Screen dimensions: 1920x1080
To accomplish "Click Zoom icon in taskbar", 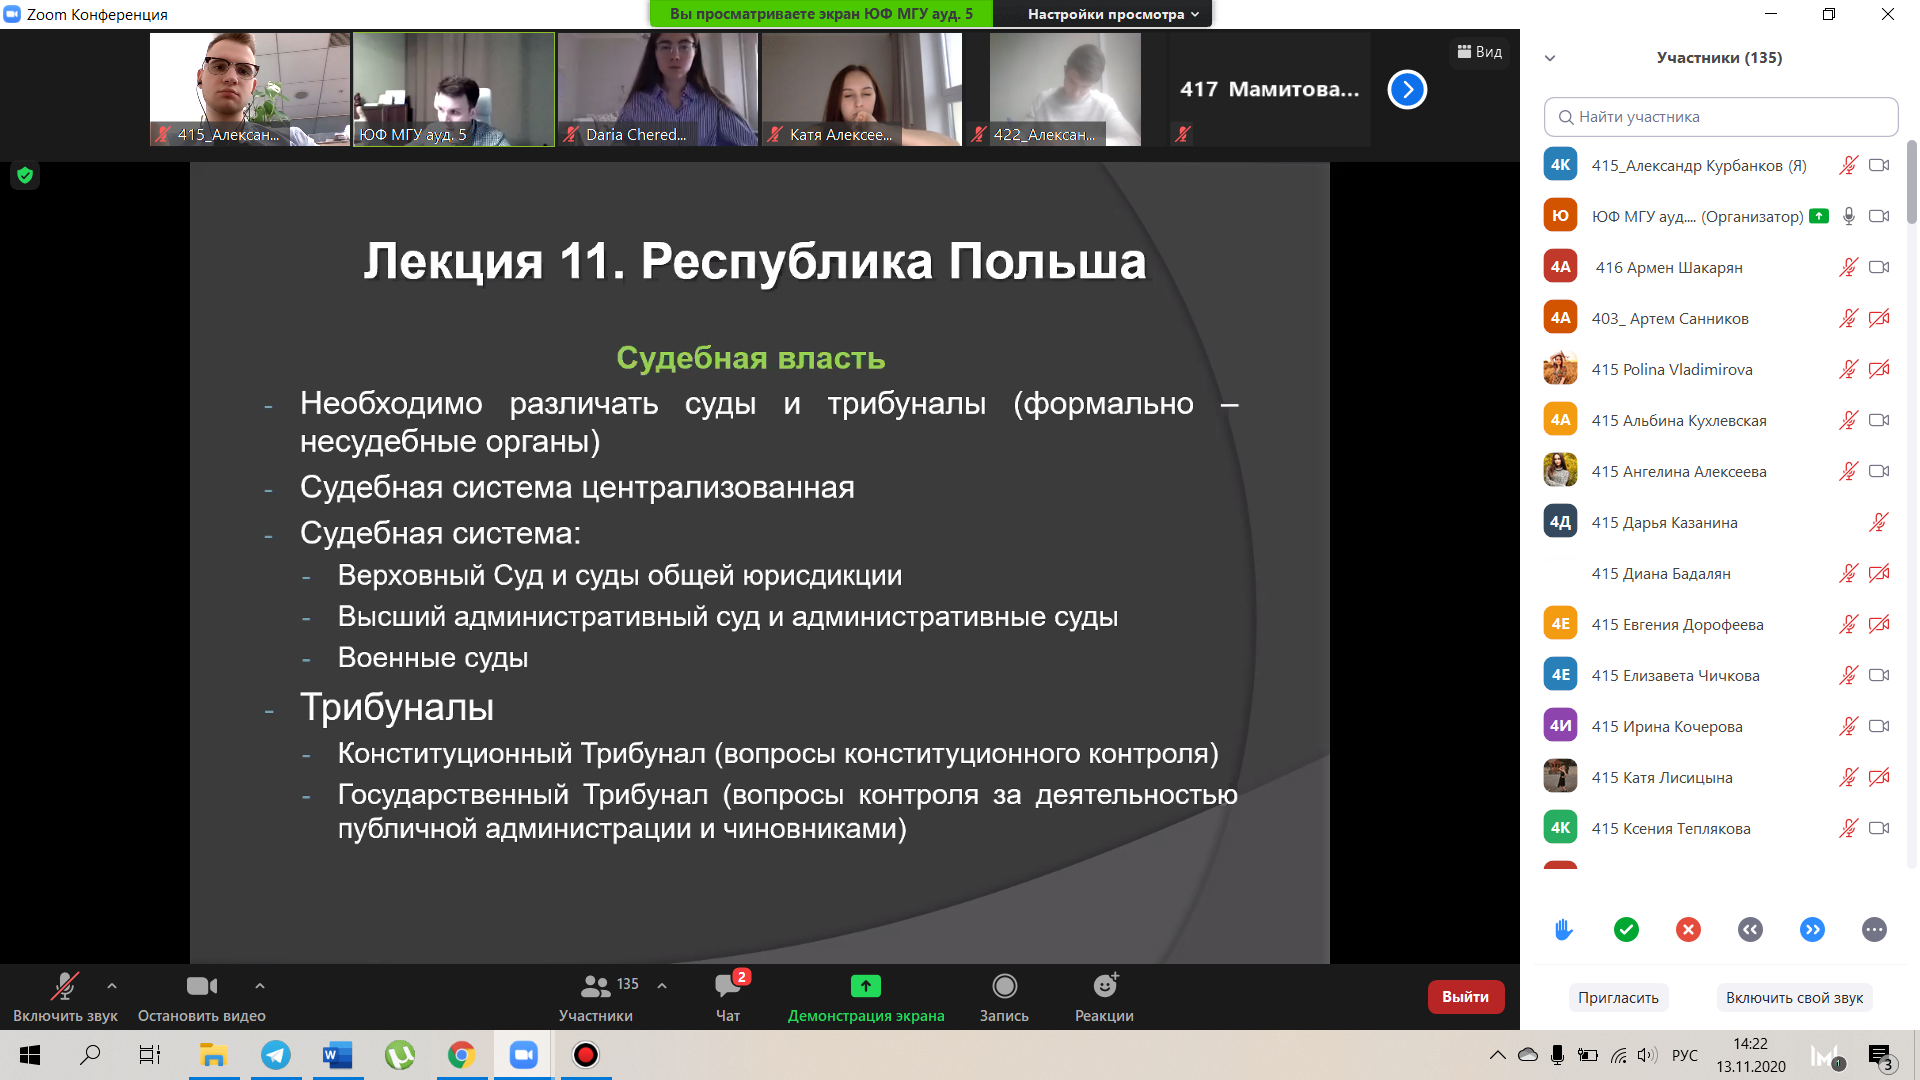I will click(523, 1055).
